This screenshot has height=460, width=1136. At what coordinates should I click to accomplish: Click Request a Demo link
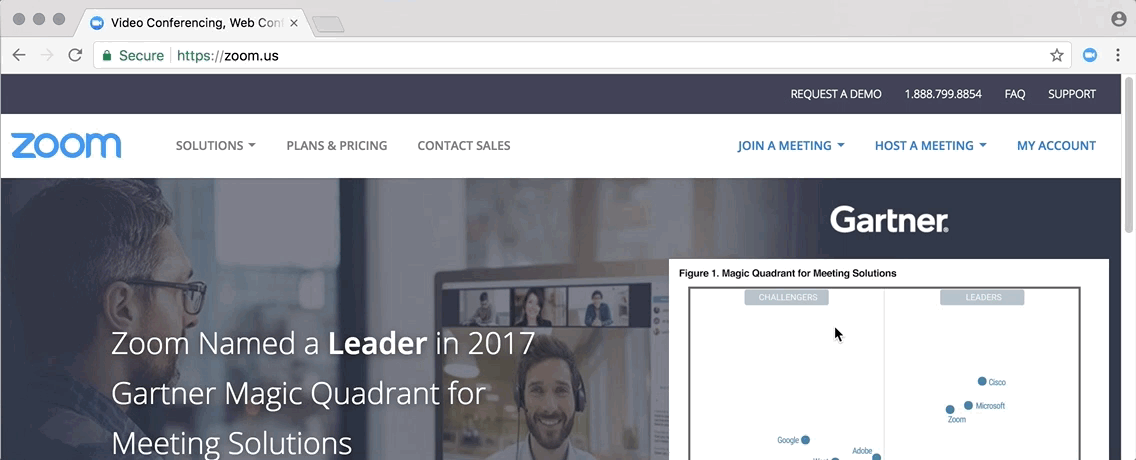click(836, 94)
